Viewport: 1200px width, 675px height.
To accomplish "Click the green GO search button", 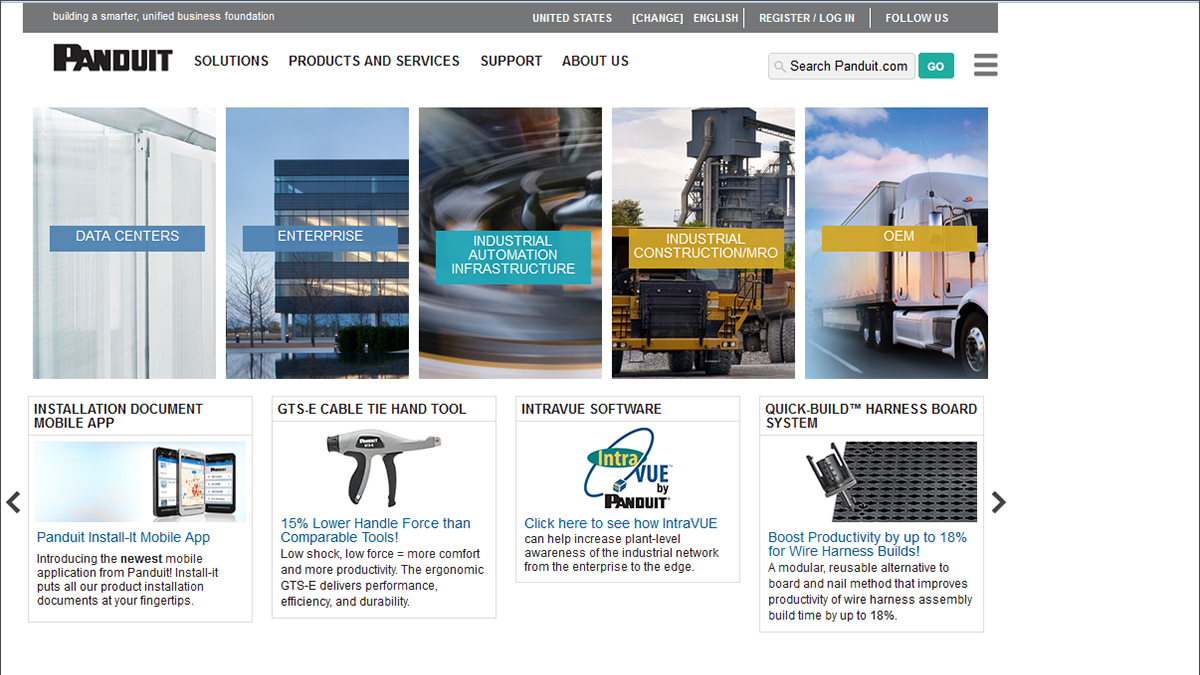I will click(936, 66).
